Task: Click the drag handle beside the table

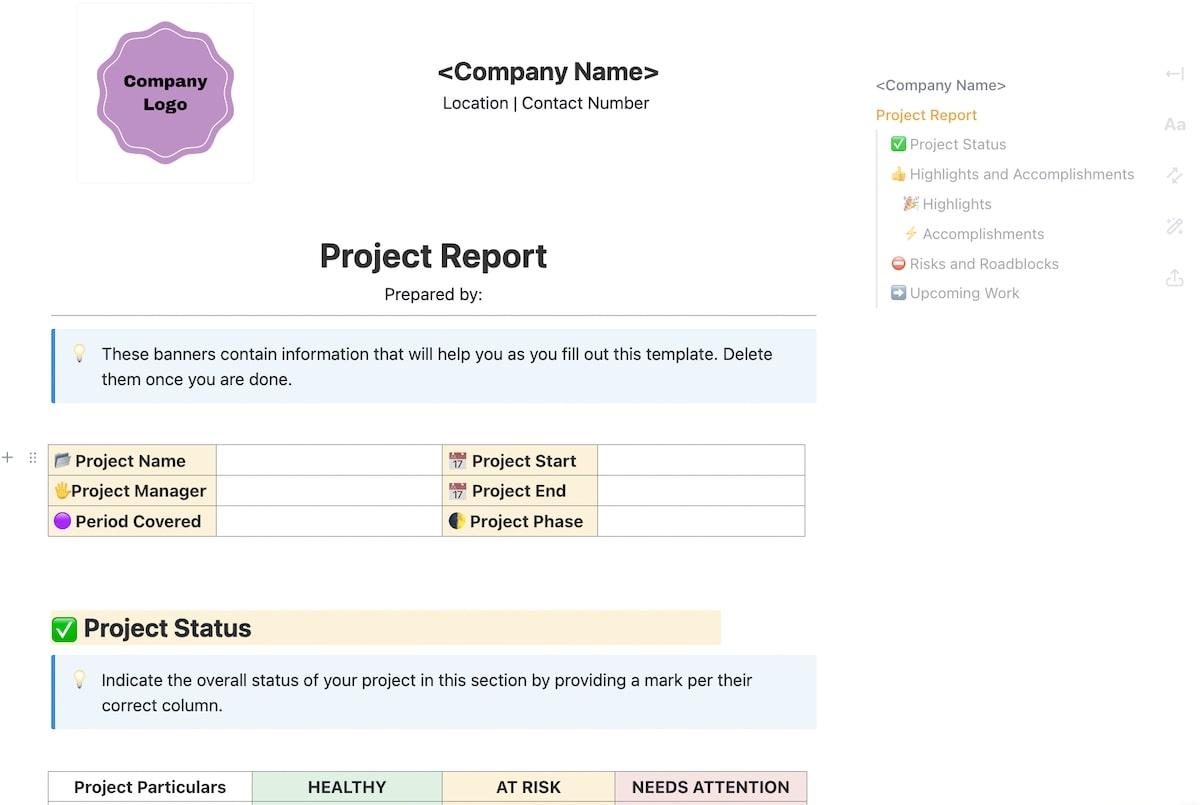Action: [x=32, y=458]
